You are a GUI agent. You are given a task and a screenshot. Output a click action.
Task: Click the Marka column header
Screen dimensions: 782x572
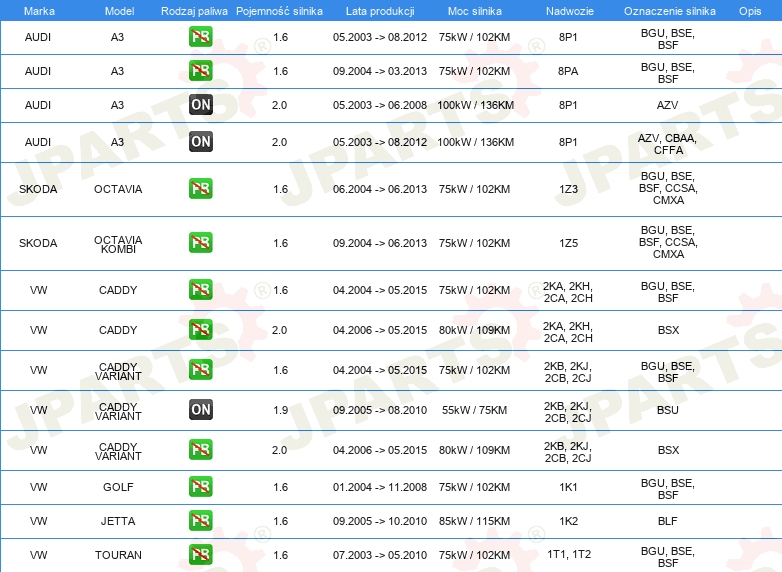pyautogui.click(x=39, y=11)
